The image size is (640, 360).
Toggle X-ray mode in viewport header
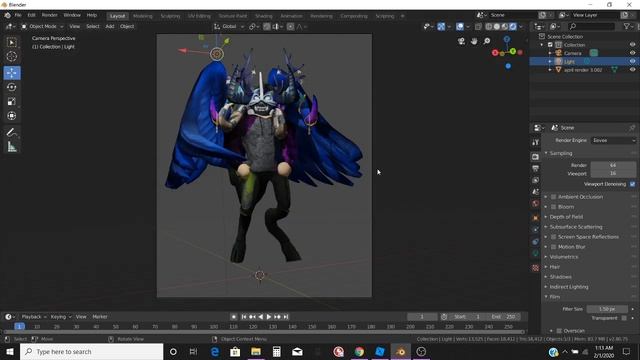tap(478, 27)
